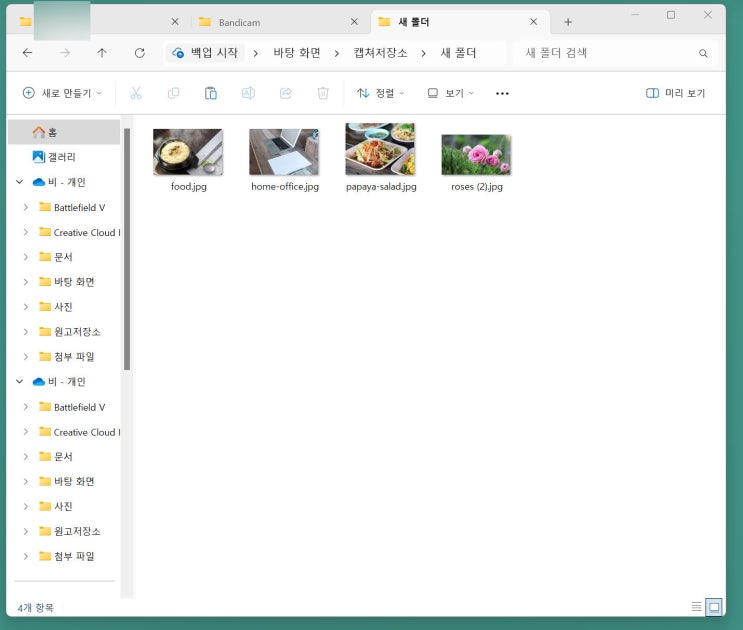The width and height of the screenshot is (743, 630).
Task: Open the 정렬 sort dropdown
Action: click(381, 93)
